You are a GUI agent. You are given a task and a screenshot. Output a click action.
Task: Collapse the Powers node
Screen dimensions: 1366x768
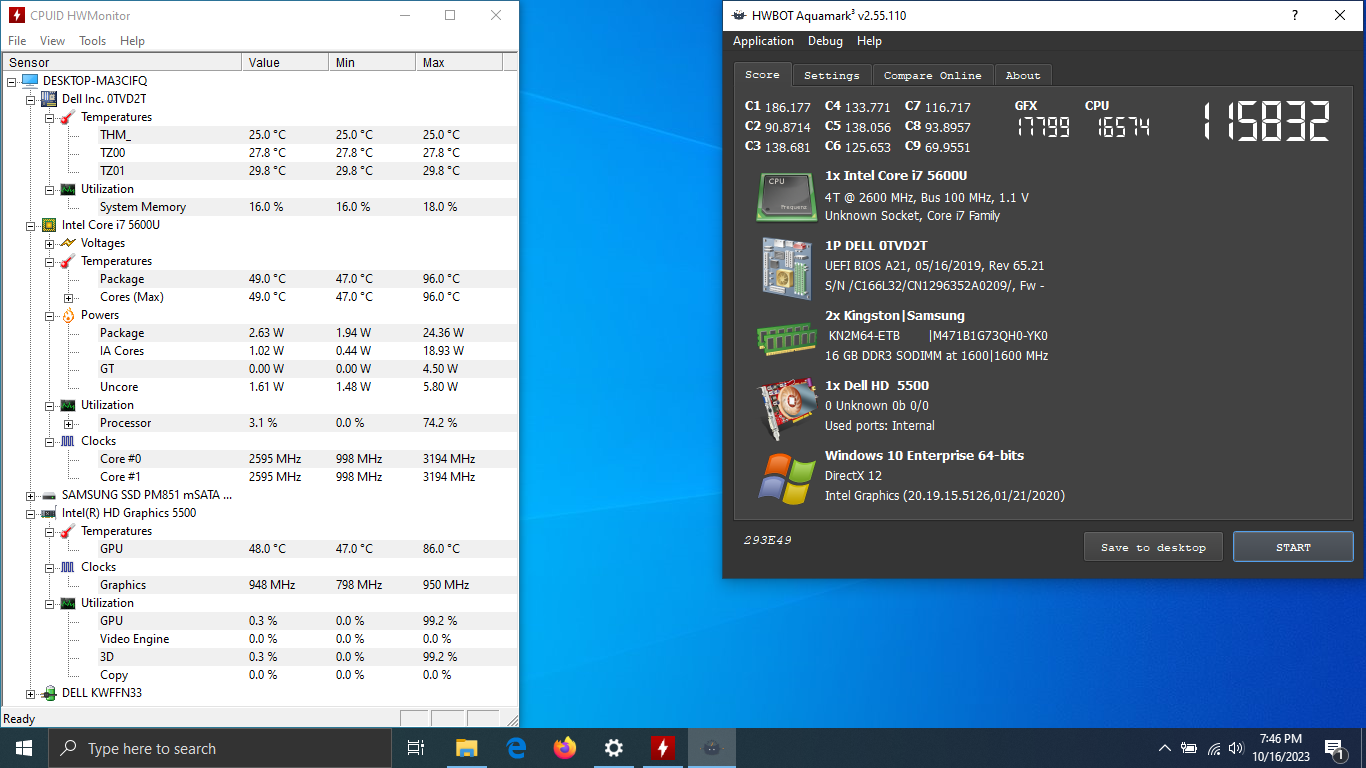(49, 315)
